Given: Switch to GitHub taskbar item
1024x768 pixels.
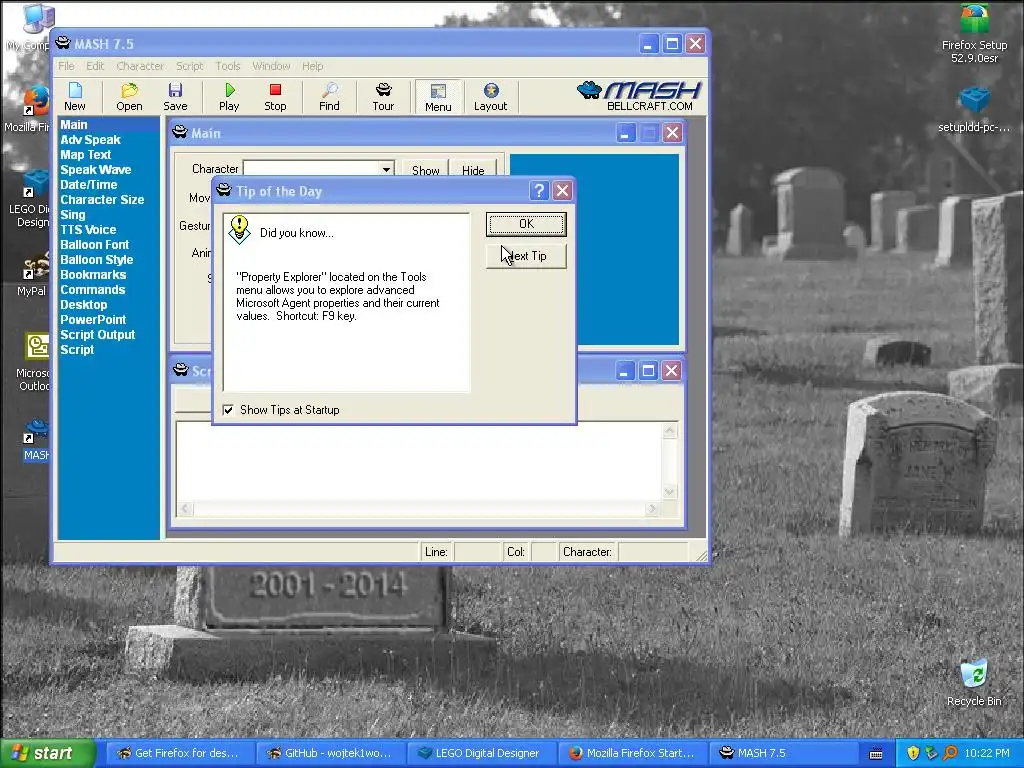Looking at the screenshot, I should (x=330, y=753).
